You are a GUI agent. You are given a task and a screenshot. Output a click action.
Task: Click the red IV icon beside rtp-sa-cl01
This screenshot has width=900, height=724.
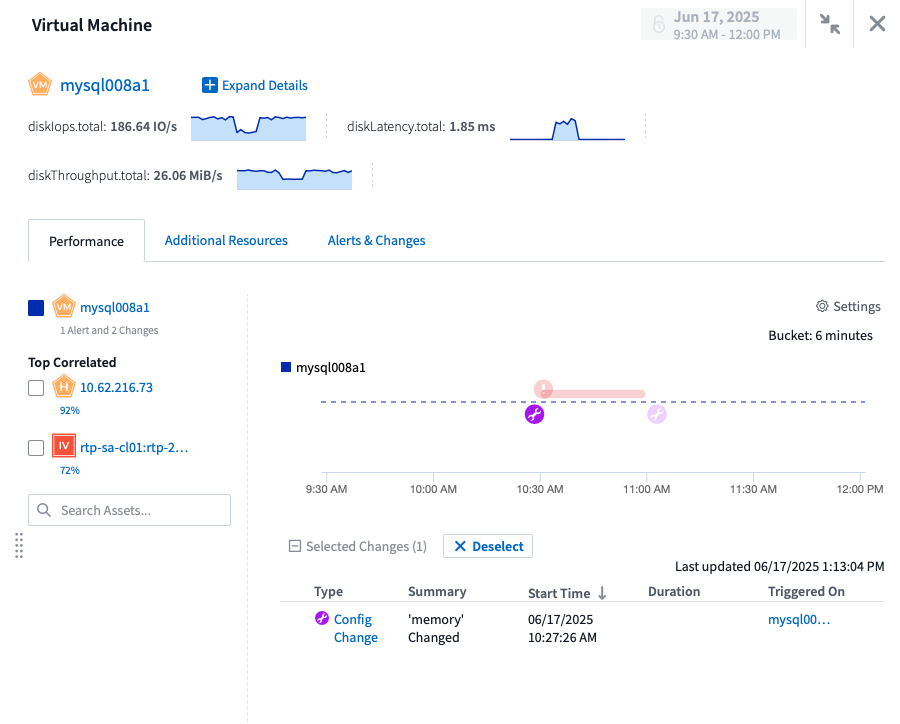point(64,446)
